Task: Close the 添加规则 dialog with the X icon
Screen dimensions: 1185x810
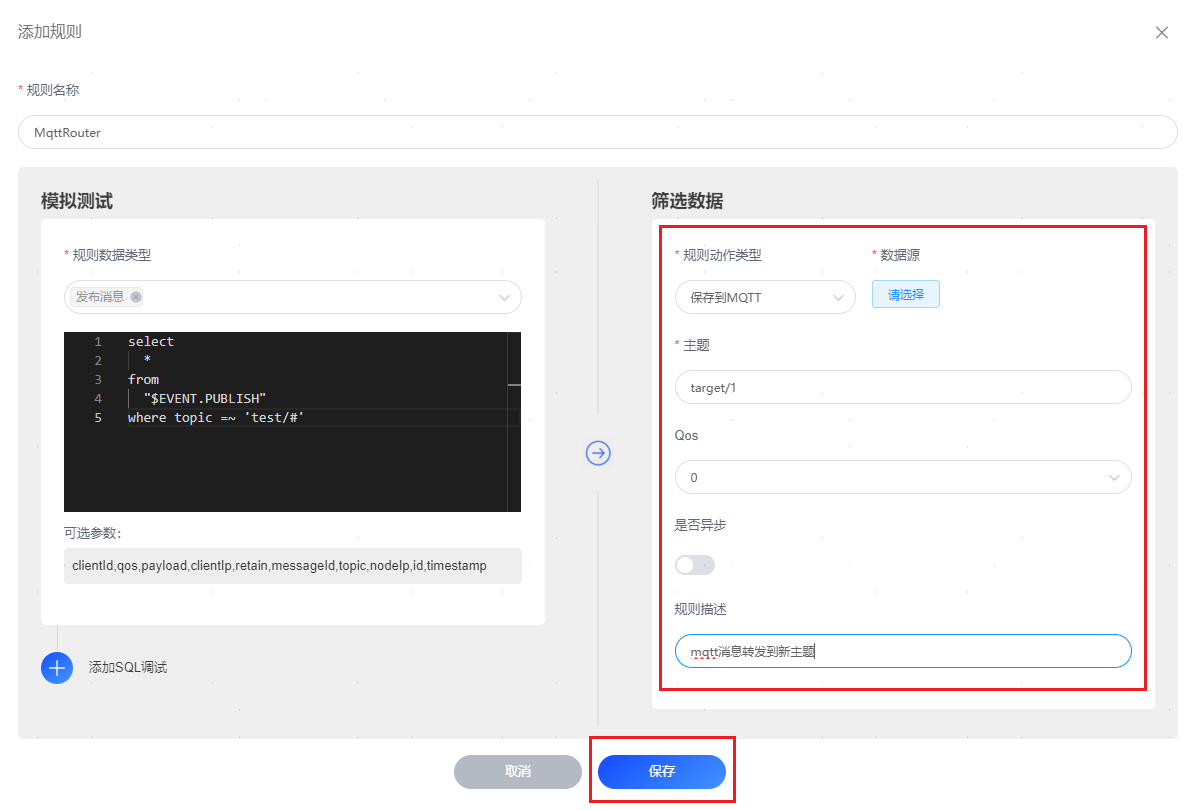Action: (x=1161, y=32)
